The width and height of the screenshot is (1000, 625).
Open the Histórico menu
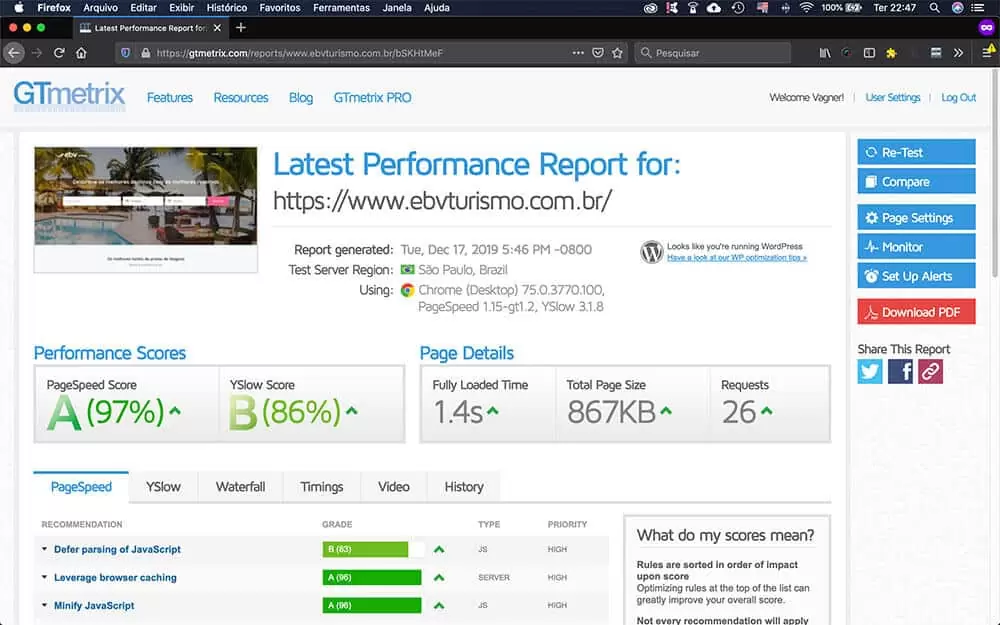[226, 8]
